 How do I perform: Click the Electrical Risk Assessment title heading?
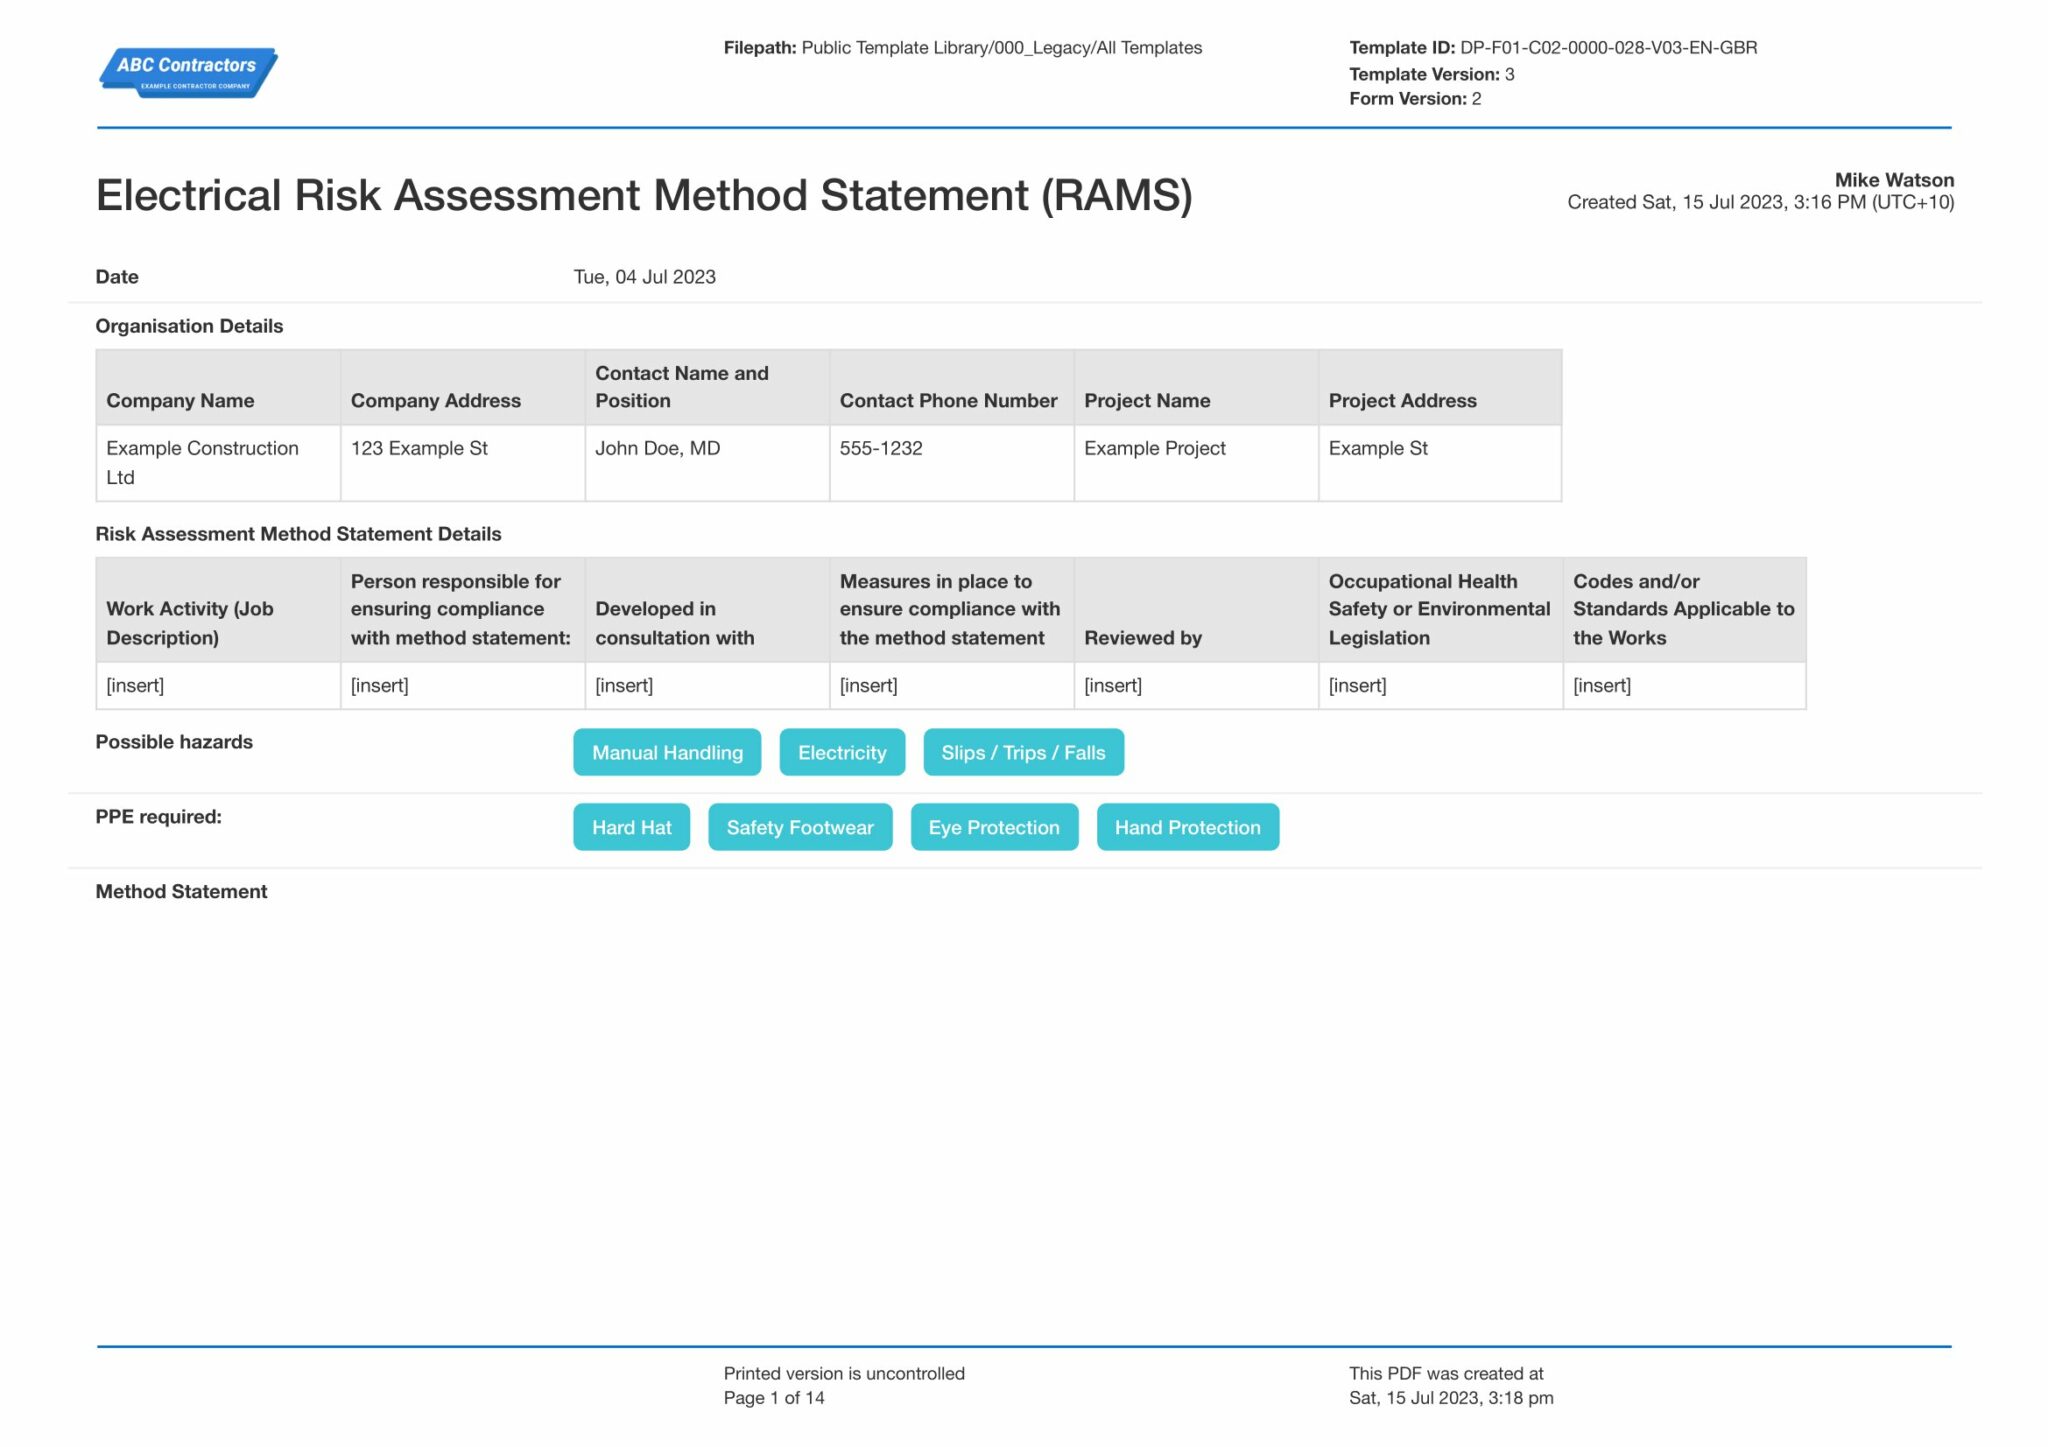point(643,195)
